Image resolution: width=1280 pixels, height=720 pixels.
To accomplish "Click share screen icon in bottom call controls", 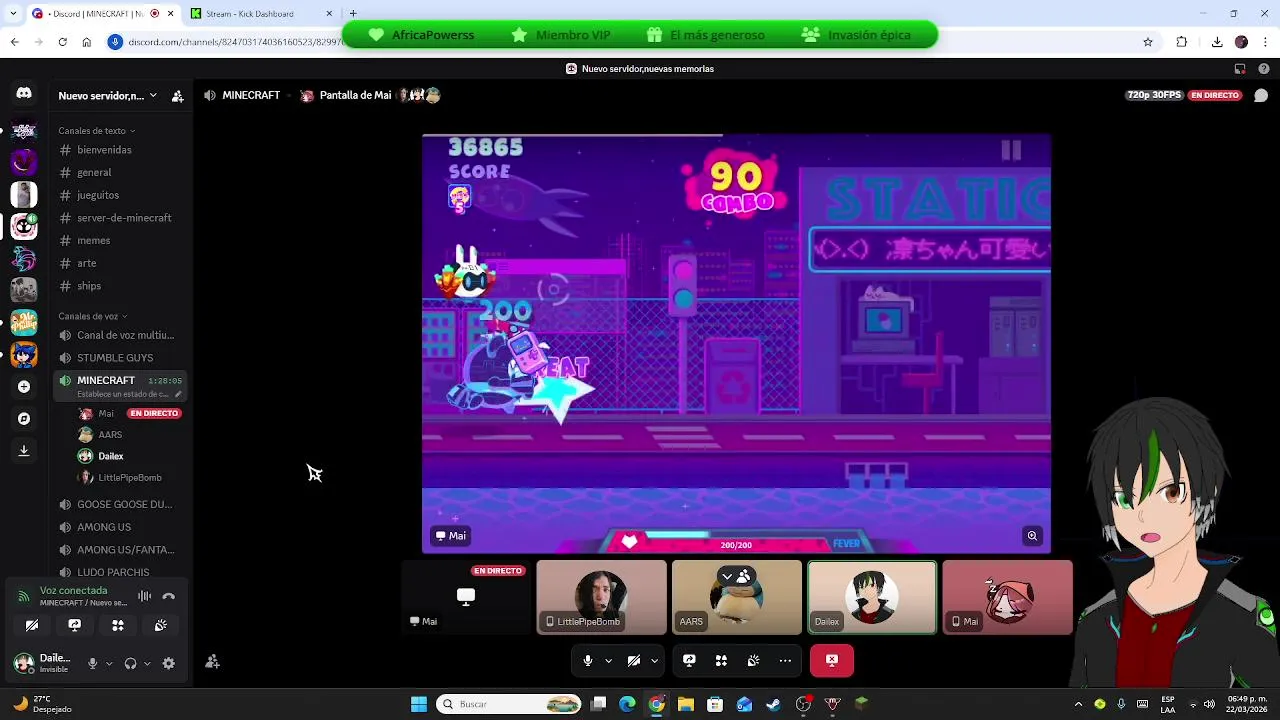I will [x=689, y=660].
